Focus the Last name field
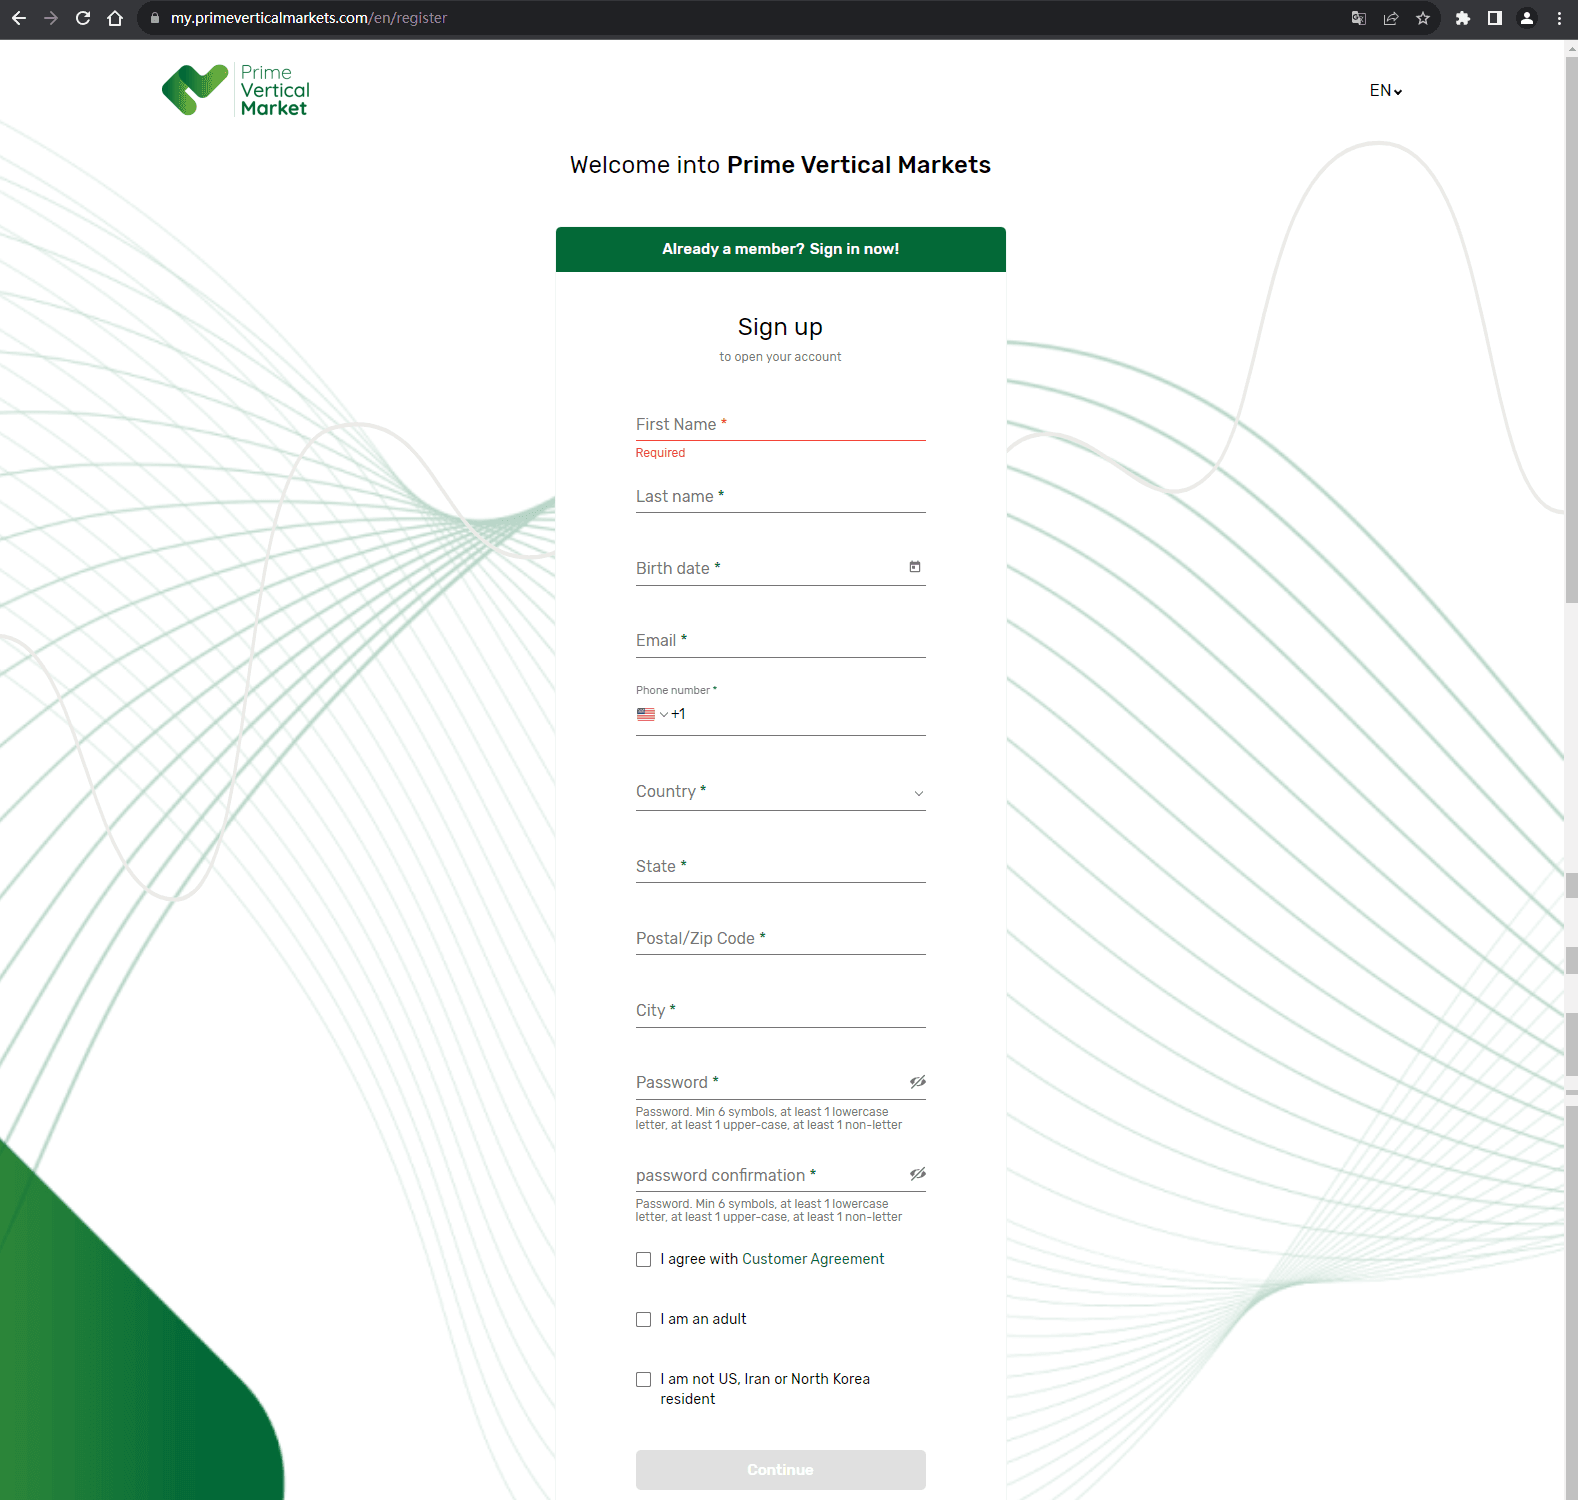Screen dimensions: 1578x1500 click(x=781, y=497)
